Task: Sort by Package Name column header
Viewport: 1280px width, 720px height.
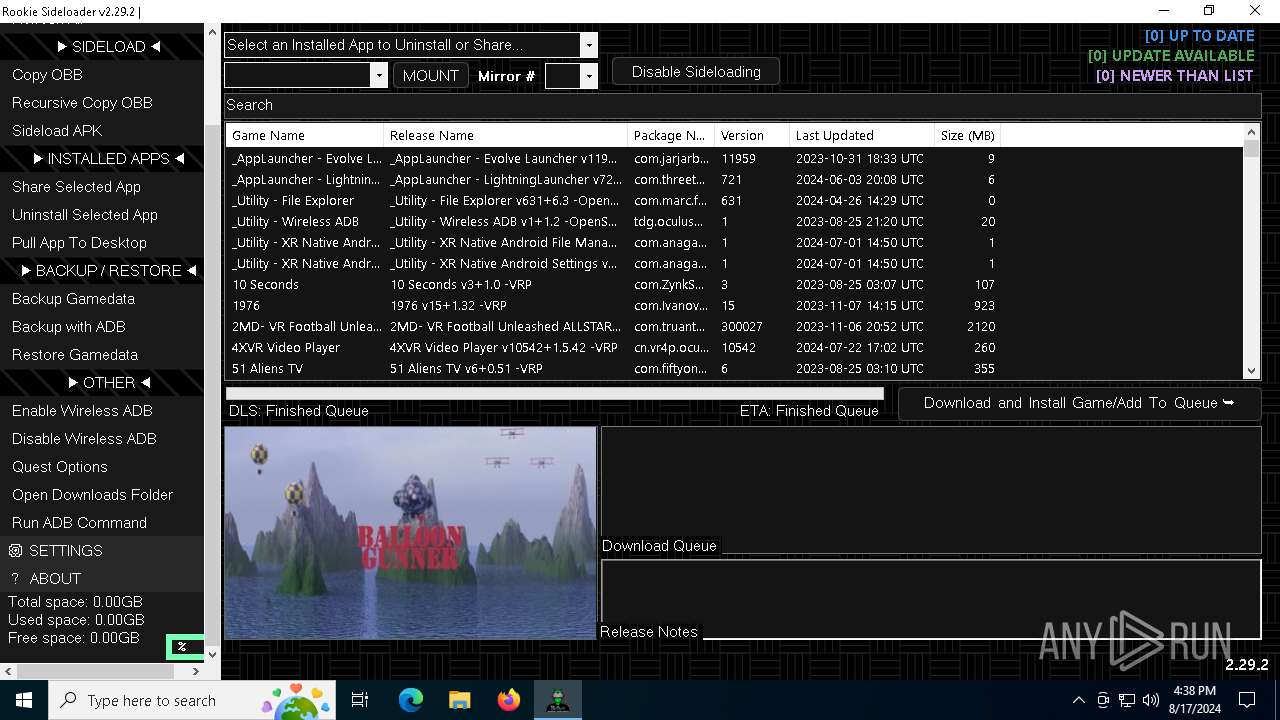Action: [x=671, y=135]
